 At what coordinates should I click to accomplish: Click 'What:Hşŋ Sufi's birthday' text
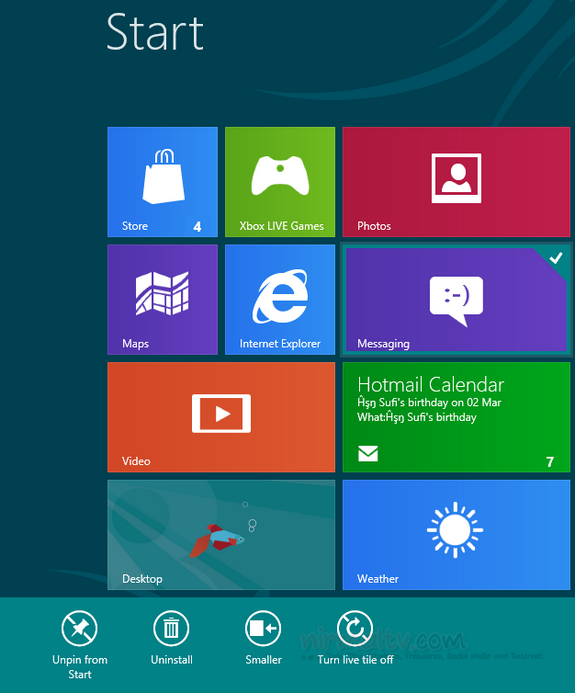[x=417, y=418]
